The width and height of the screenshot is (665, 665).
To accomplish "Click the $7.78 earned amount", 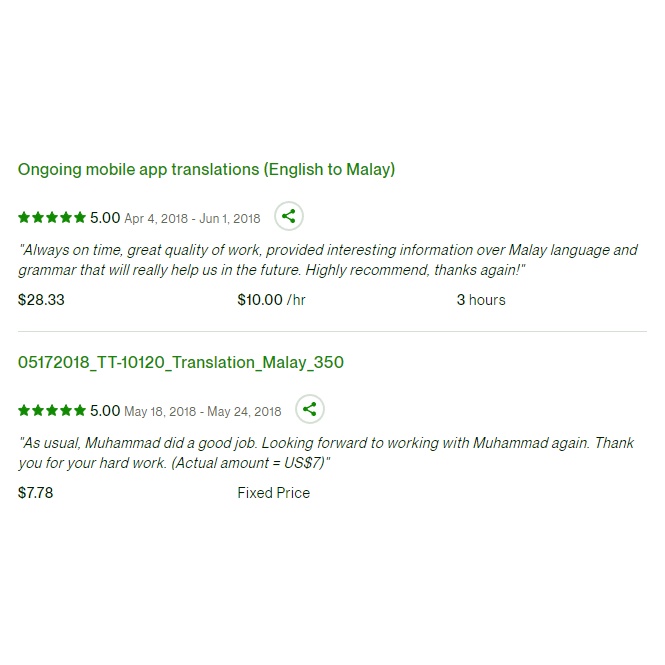I will pos(36,493).
